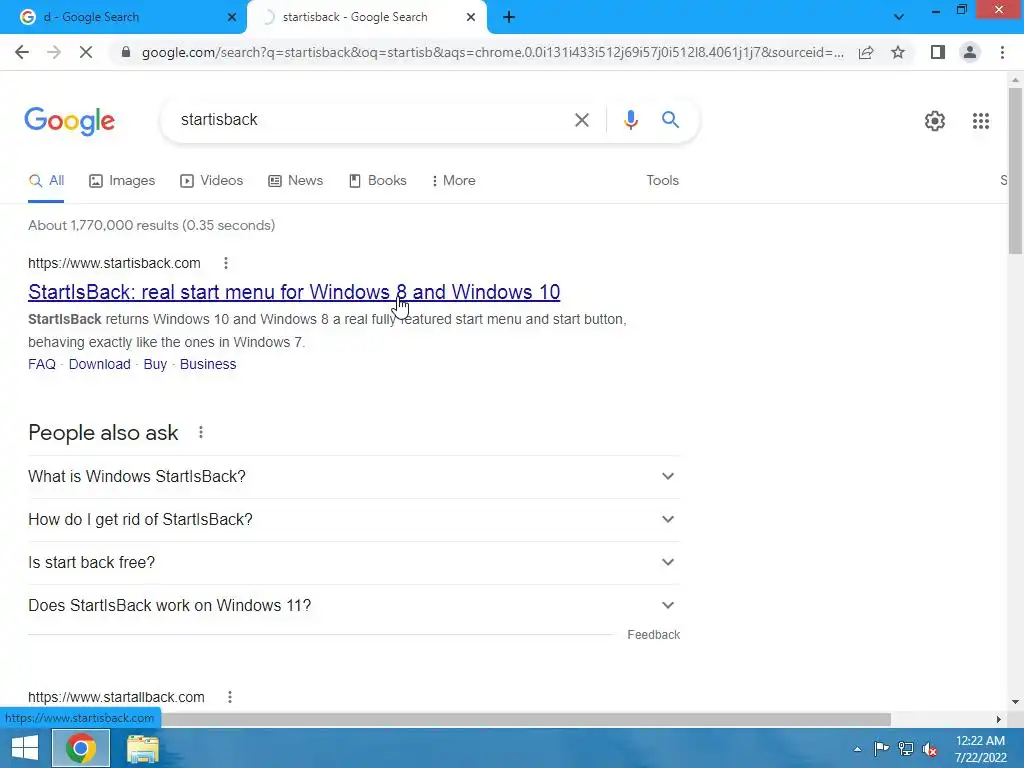
Task: Switch to News results
Action: tap(296, 180)
